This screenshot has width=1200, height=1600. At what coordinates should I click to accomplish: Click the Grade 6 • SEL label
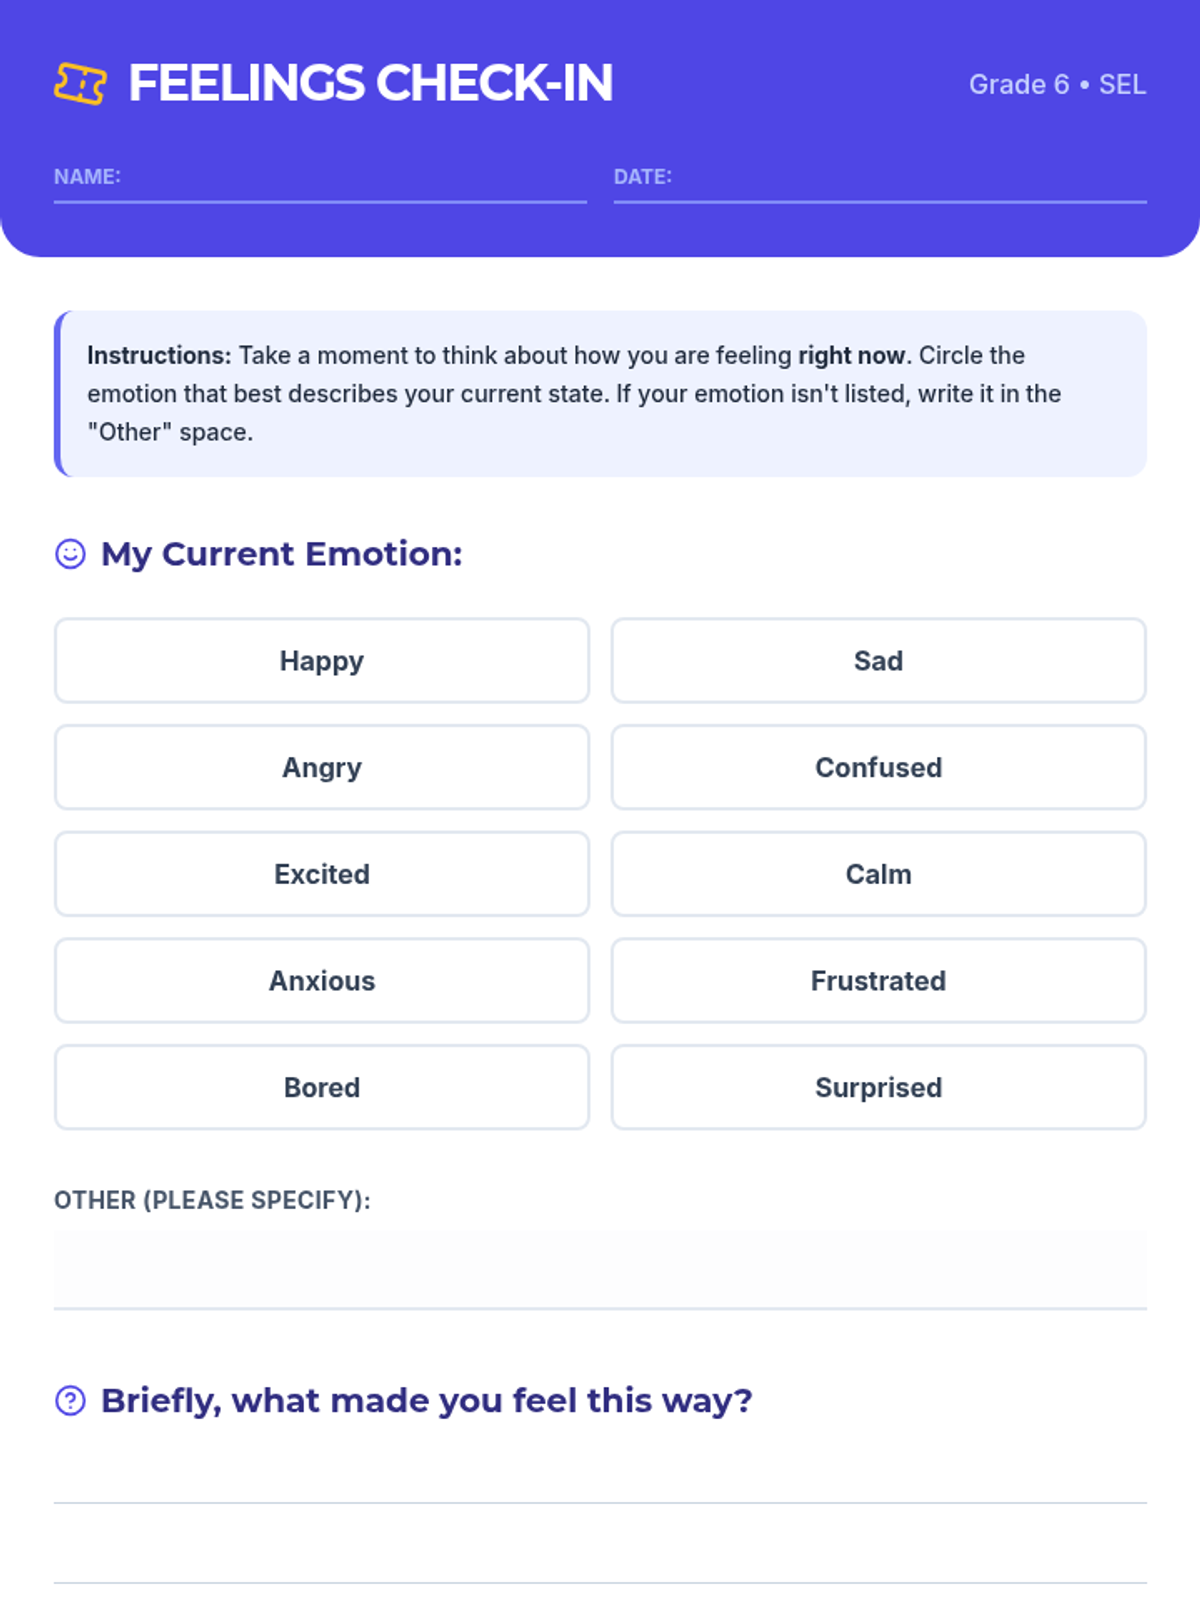pyautogui.click(x=1057, y=85)
